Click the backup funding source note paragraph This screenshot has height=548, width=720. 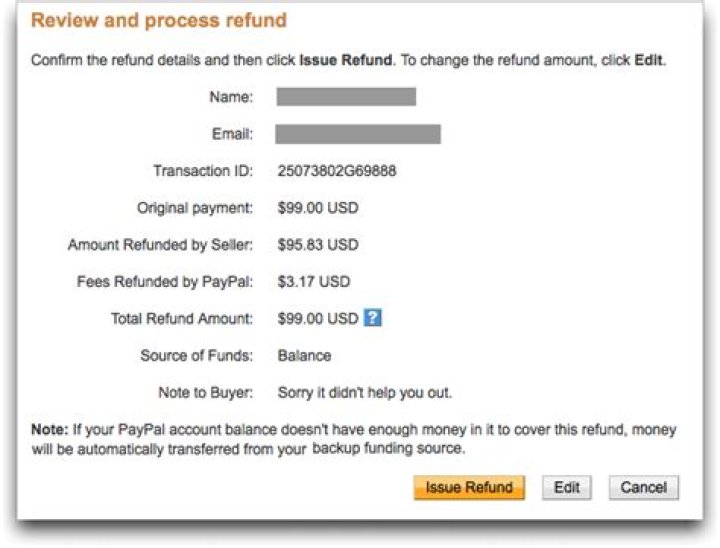tap(353, 439)
